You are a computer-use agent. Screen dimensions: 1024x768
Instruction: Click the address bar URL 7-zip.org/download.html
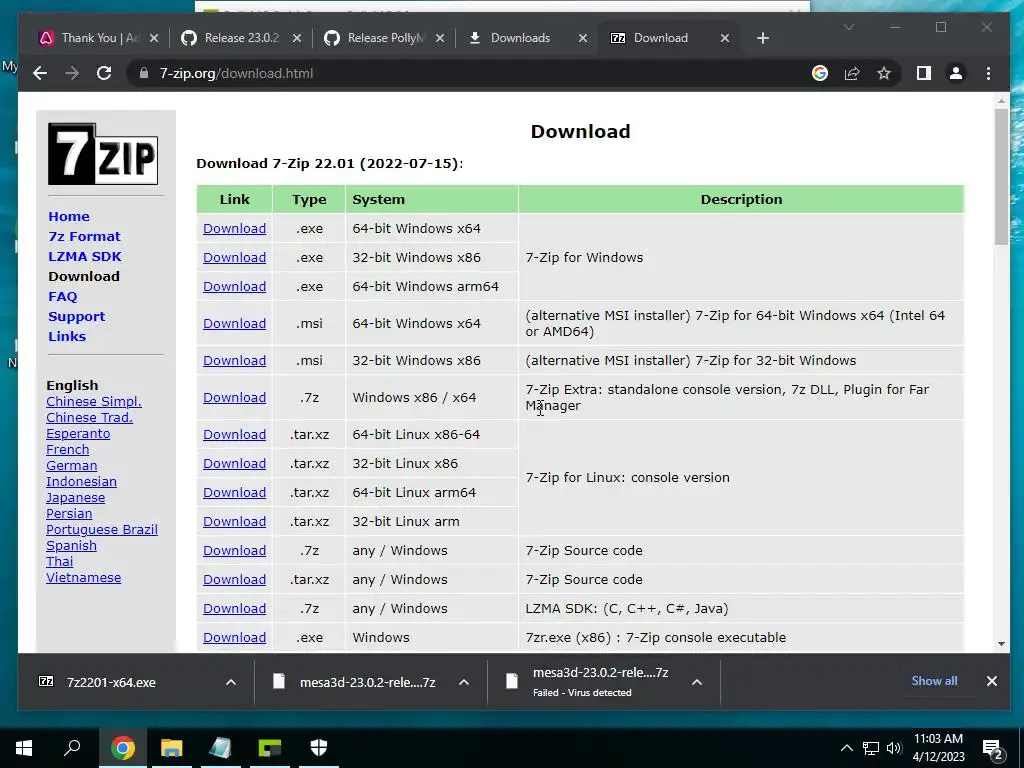coord(236,73)
